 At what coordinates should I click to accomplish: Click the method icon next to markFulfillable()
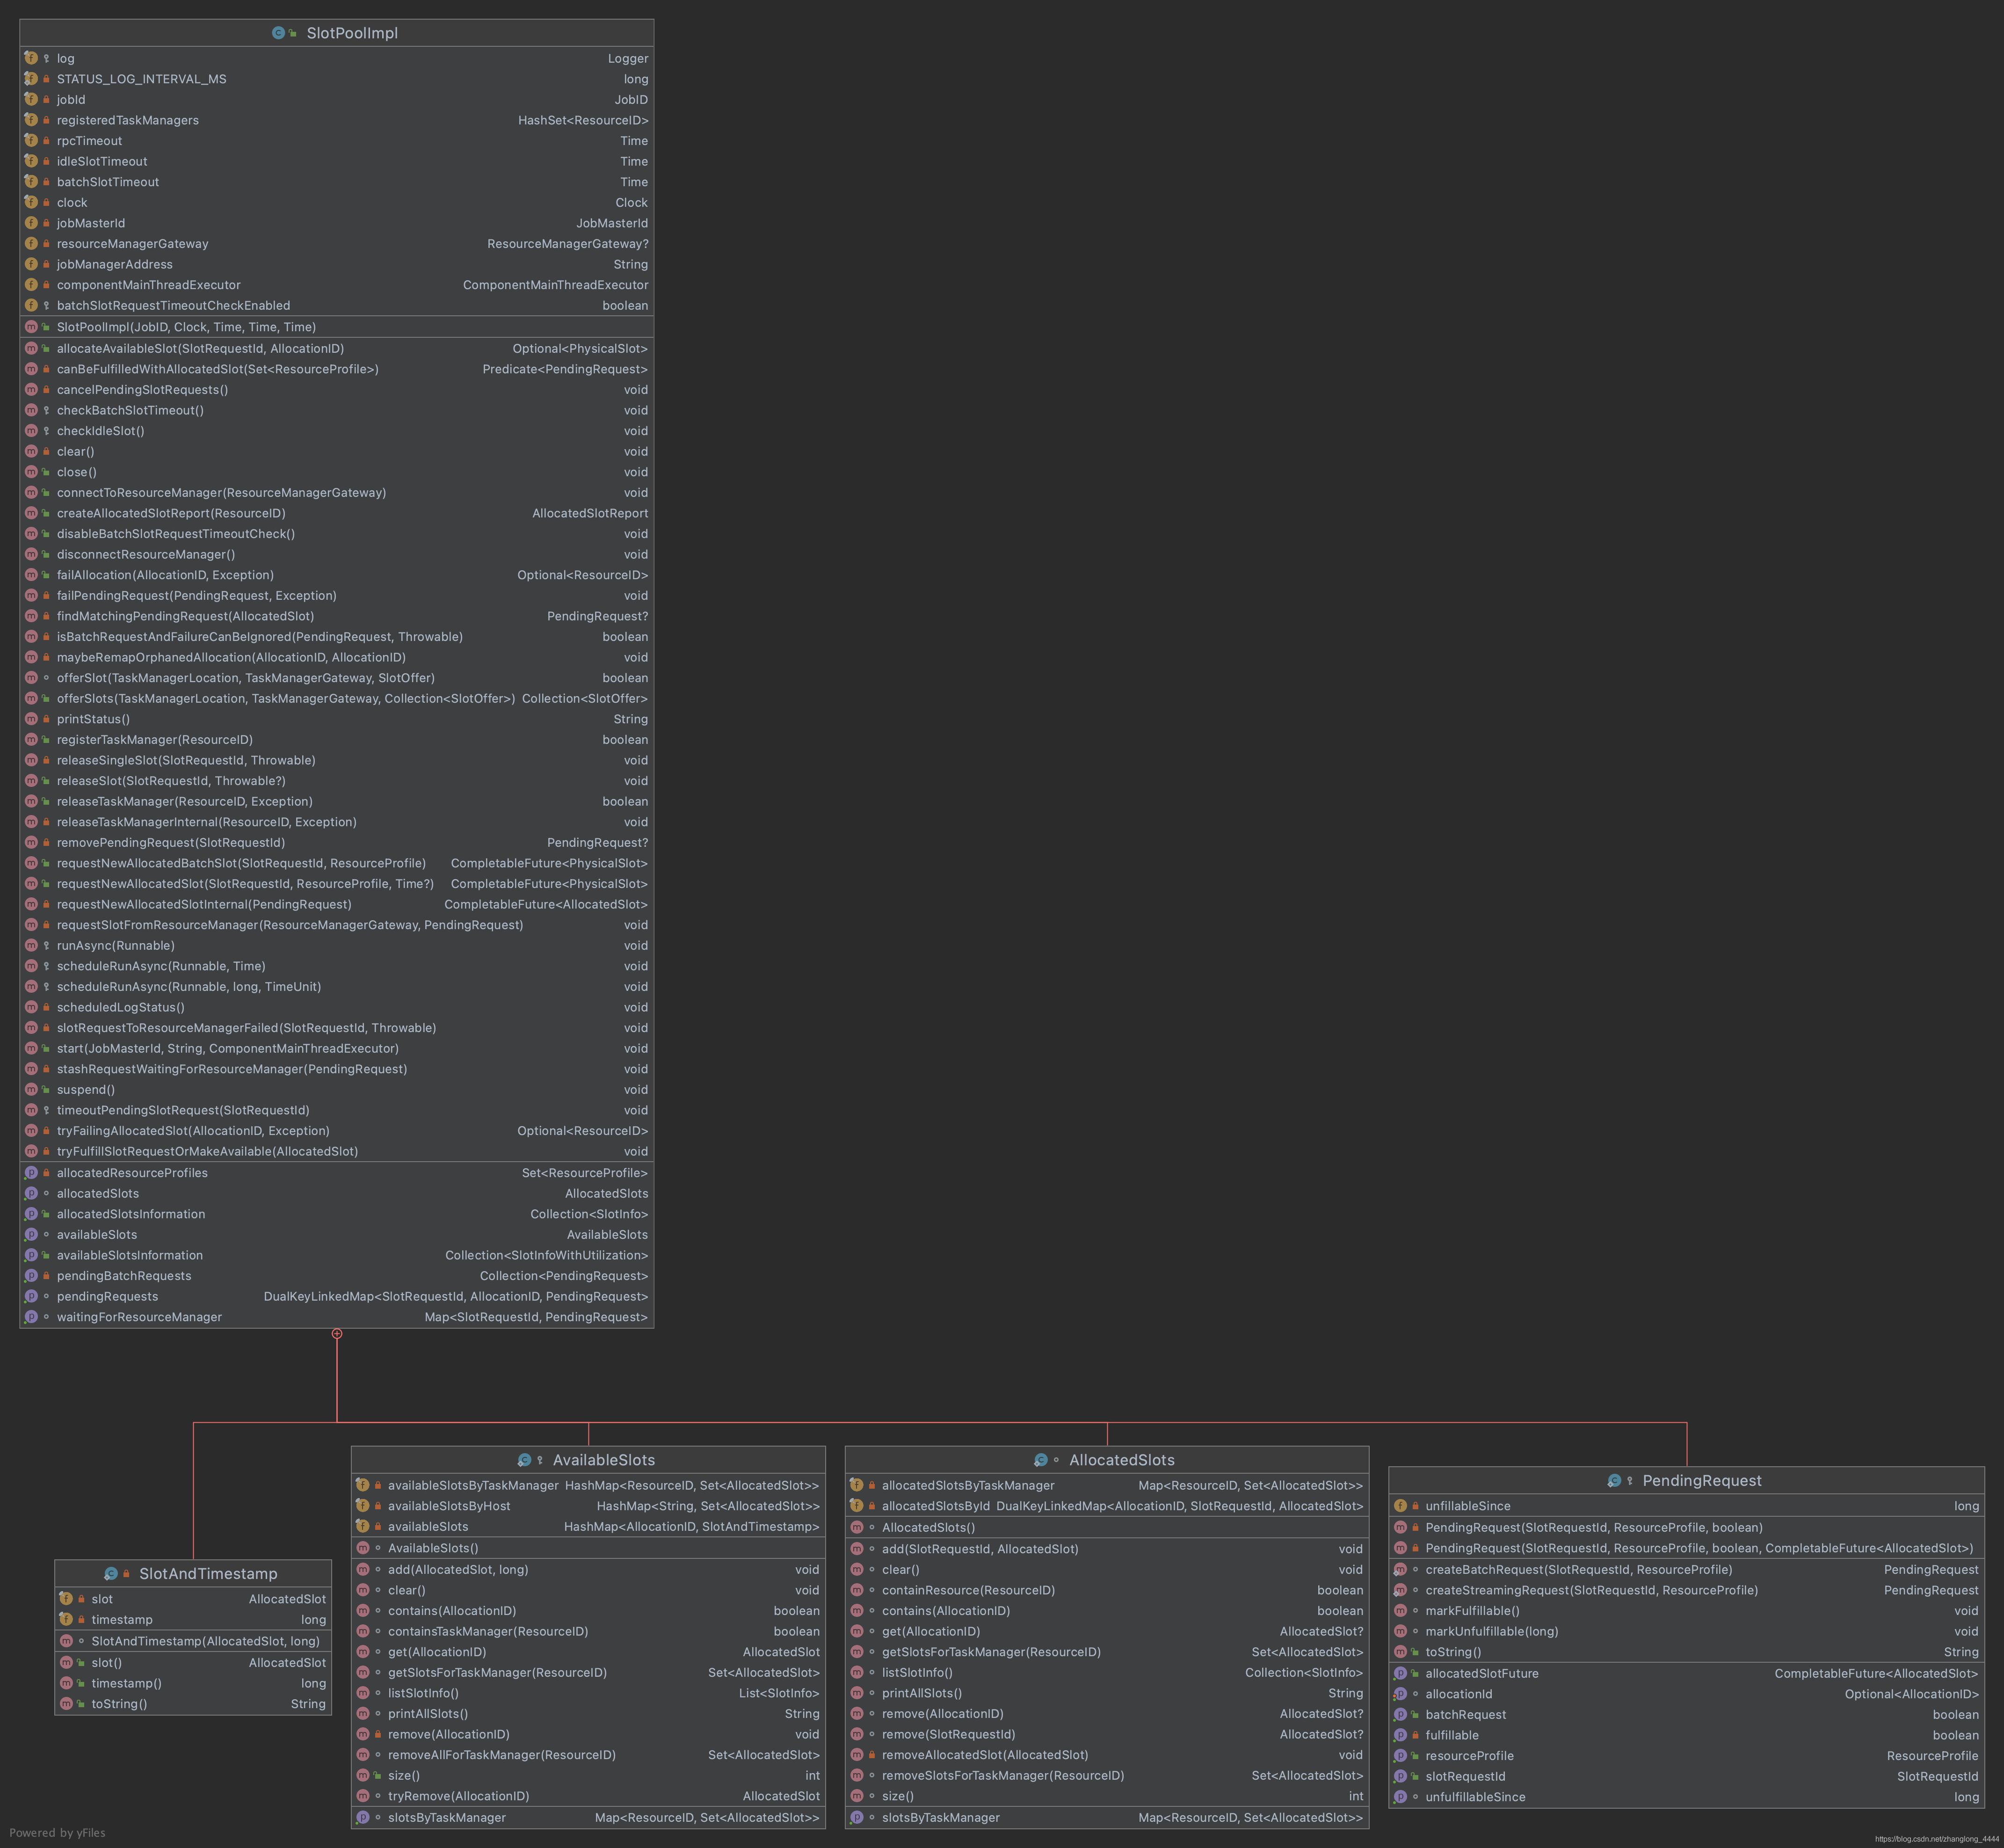1400,1611
